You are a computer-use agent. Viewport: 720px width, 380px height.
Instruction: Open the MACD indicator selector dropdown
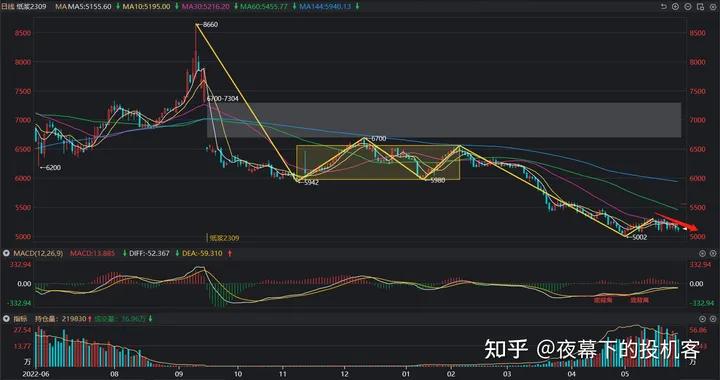[6, 253]
